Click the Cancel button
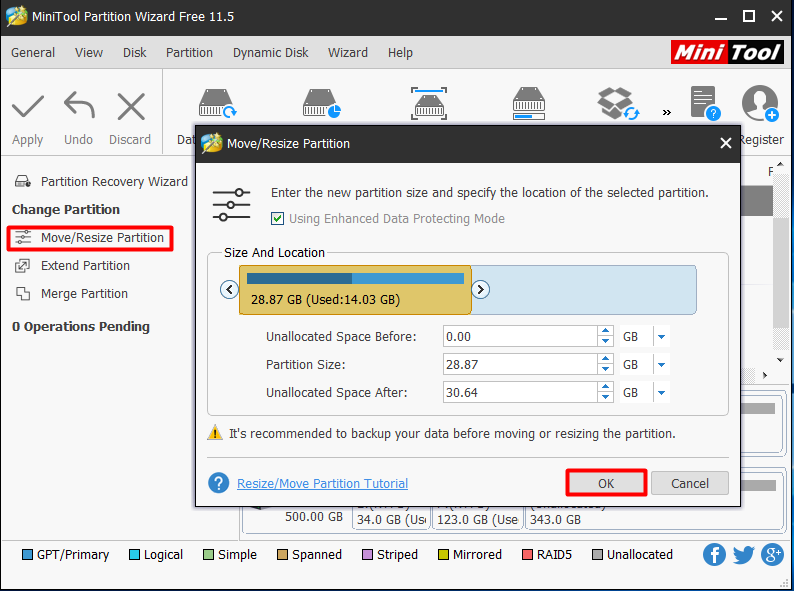The image size is (794, 591). (690, 483)
